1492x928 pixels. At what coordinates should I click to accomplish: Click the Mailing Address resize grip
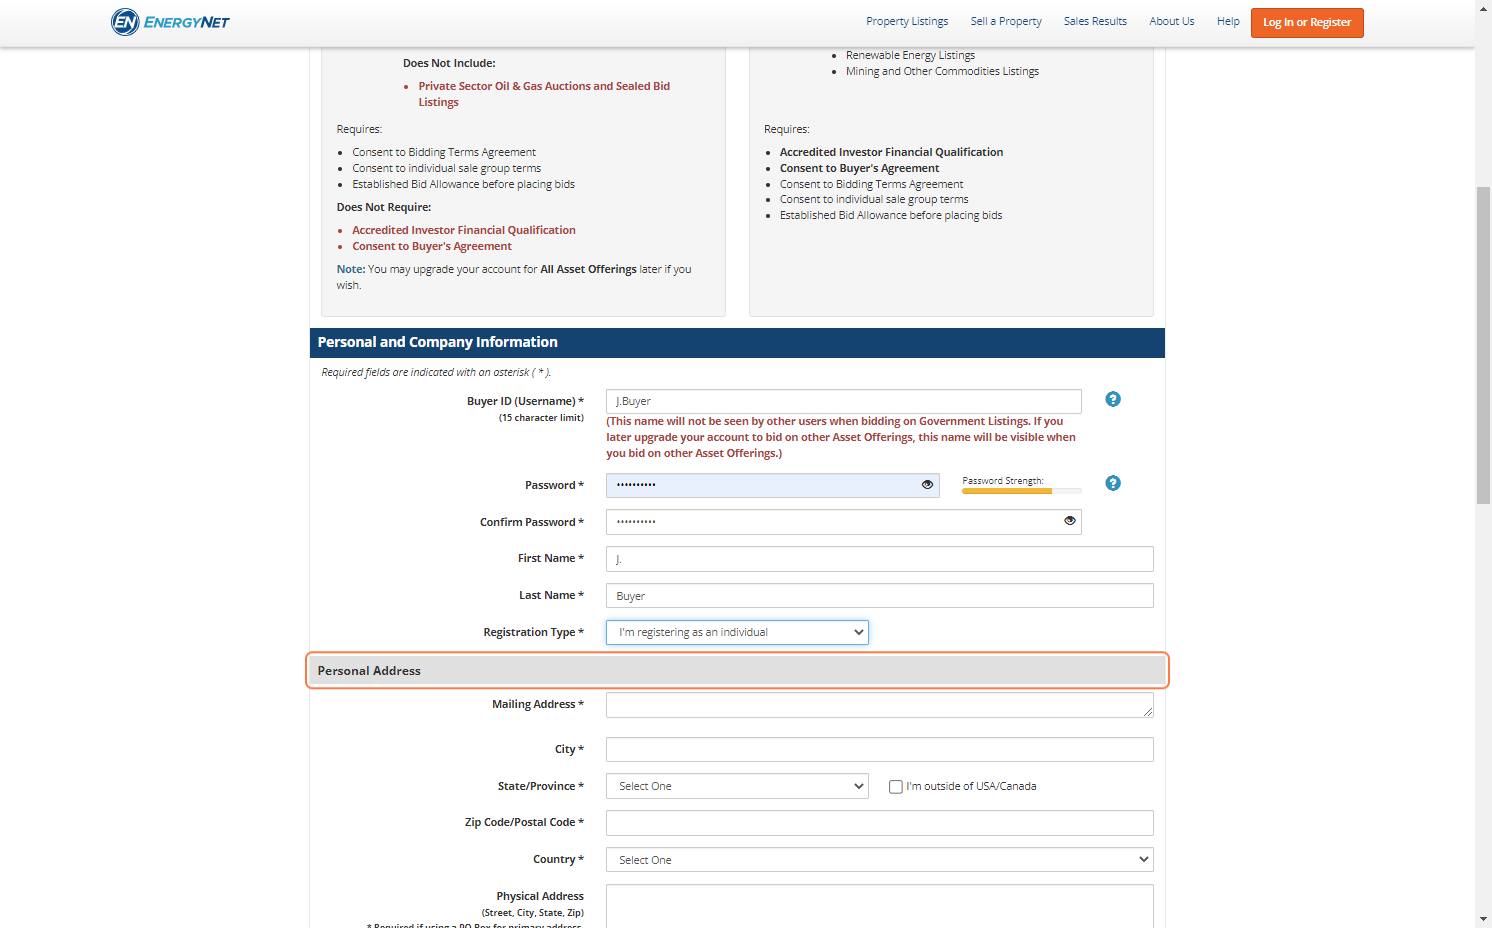pyautogui.click(x=1148, y=712)
